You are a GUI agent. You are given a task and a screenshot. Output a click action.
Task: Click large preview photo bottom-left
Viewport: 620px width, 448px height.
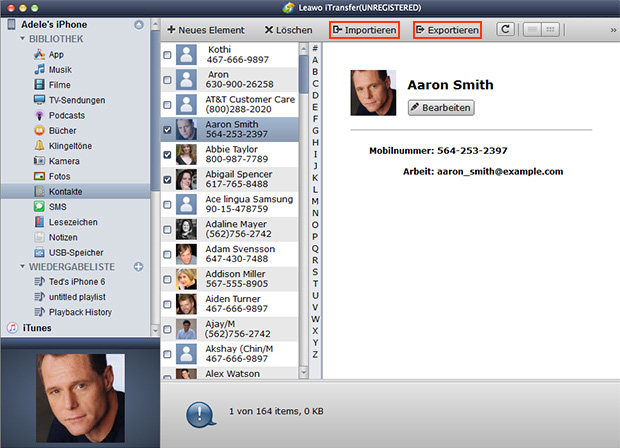[80, 398]
